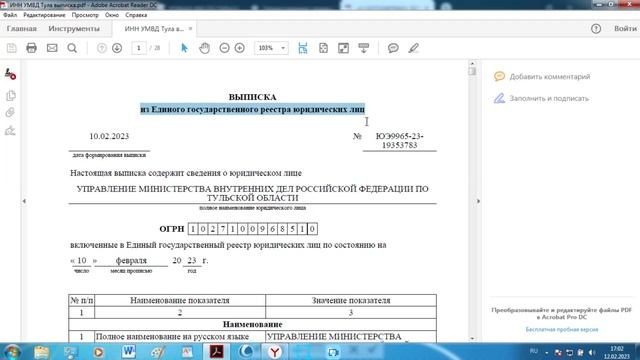Open the Окно menu
The image size is (640, 360).
pyautogui.click(x=112, y=15)
